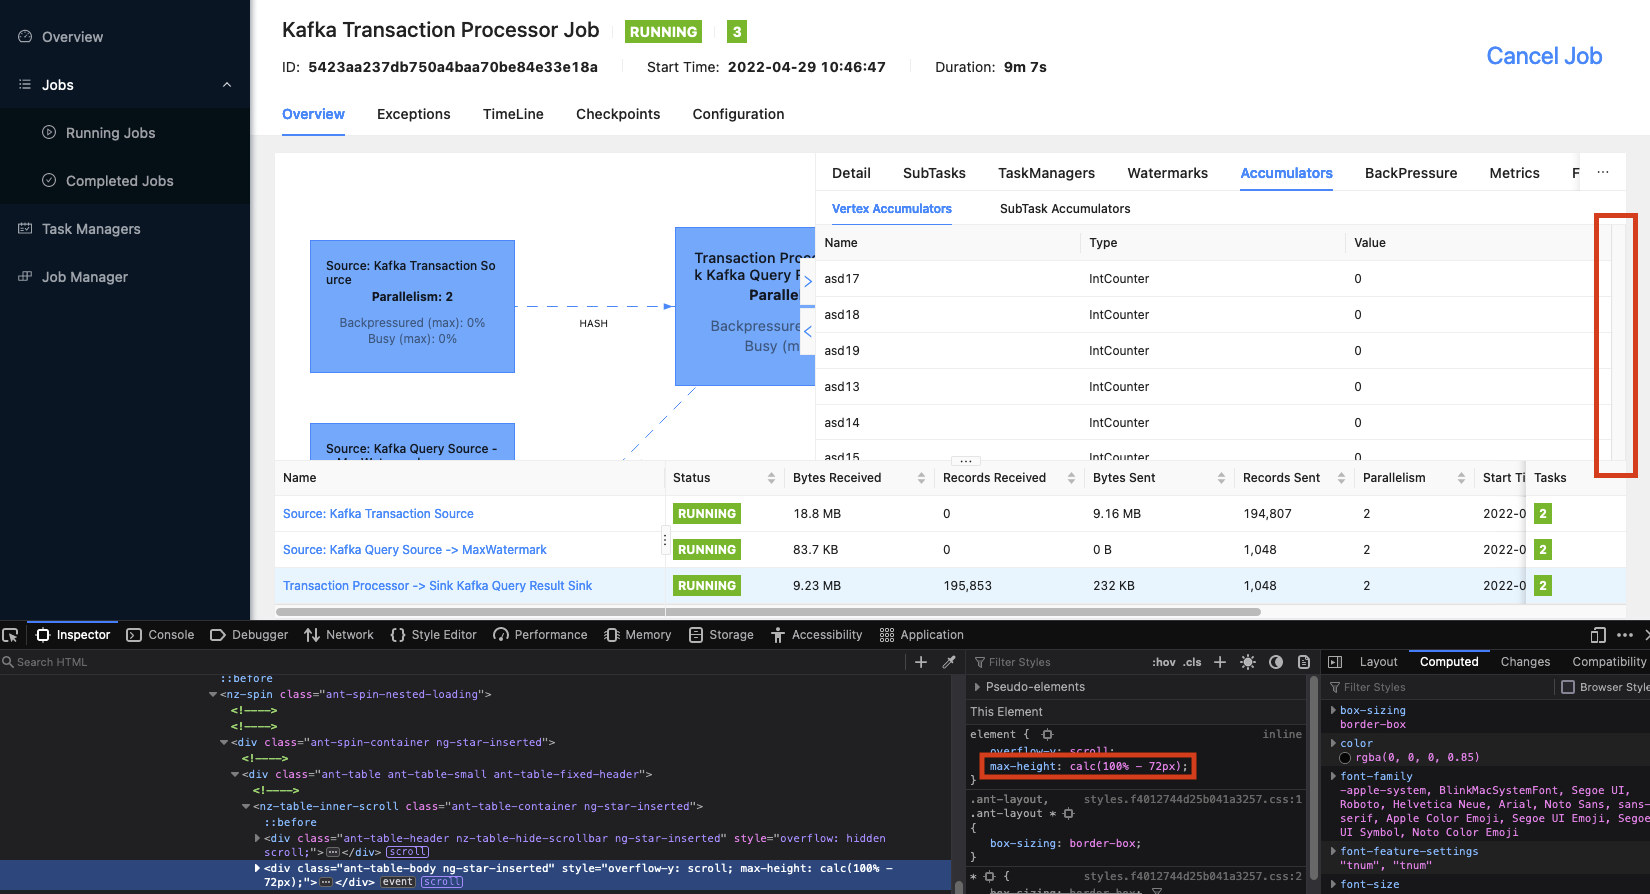Viewport: 1650px width, 894px height.
Task: Collapse the nz-table-inner-scroll node
Action: [x=246, y=806]
